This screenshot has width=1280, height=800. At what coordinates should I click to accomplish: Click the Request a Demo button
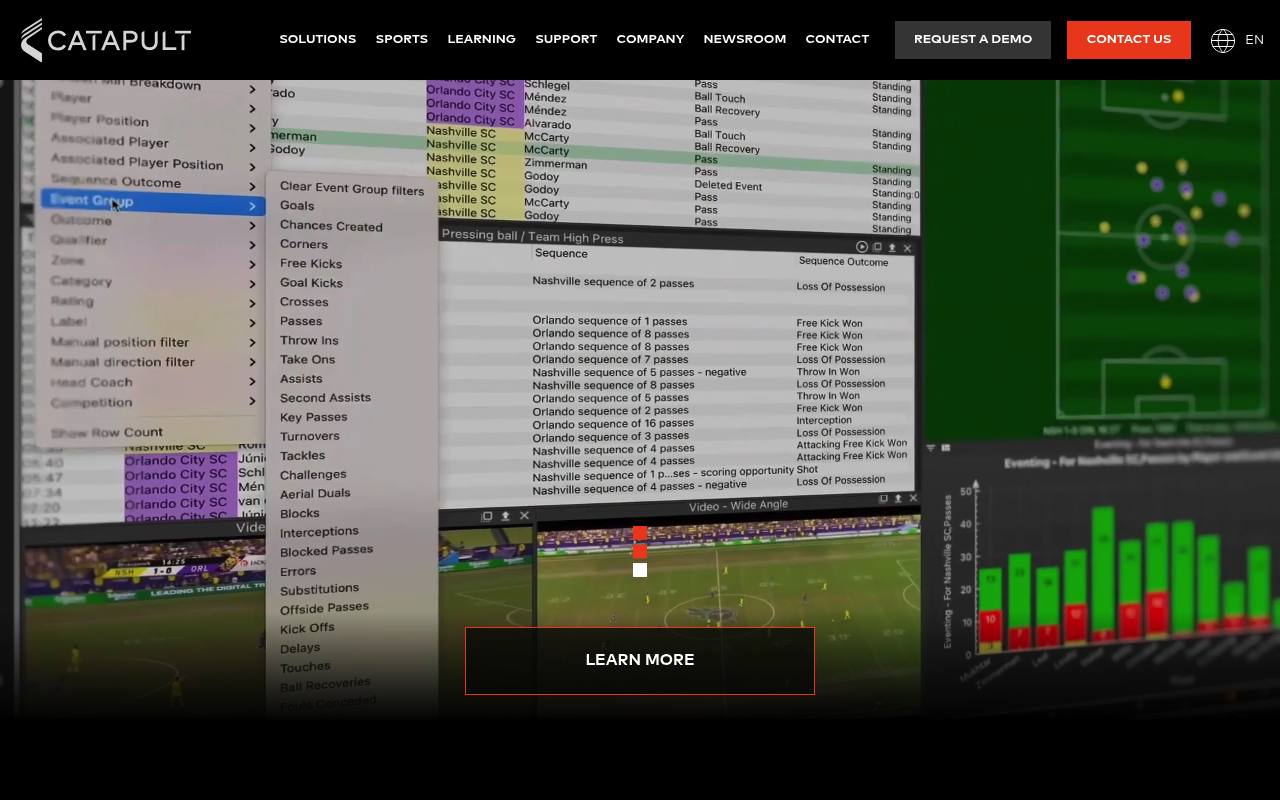[x=973, y=40]
